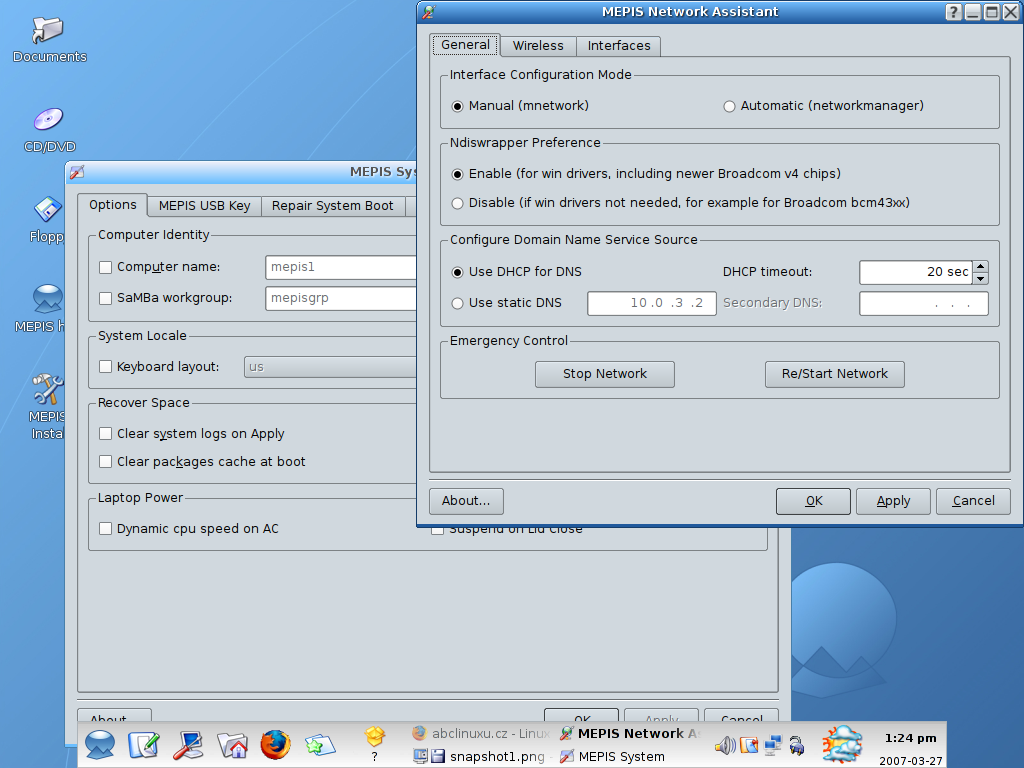The width and height of the screenshot is (1024, 768).
Task: Click the Secondary DNS field
Action: 923,303
